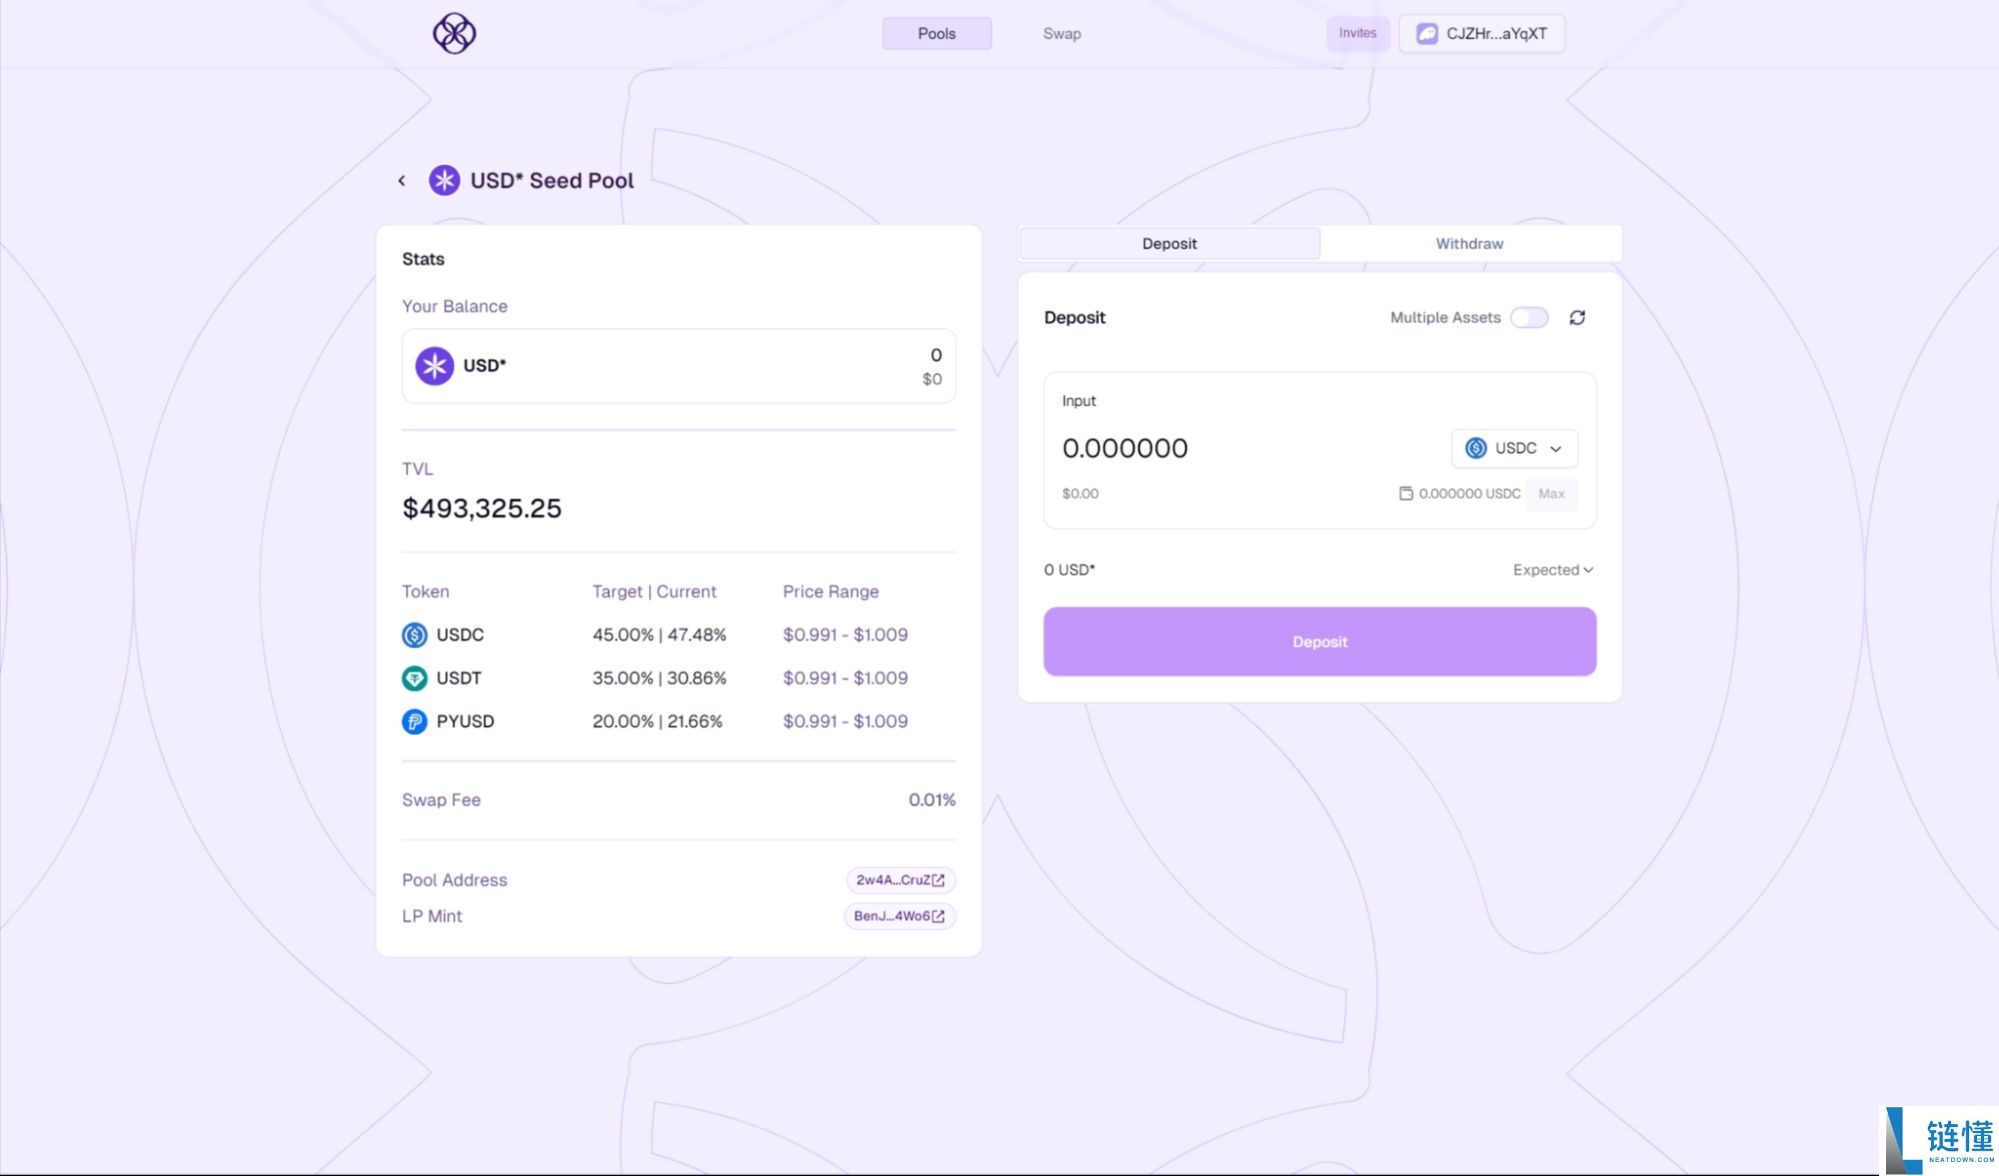Click the USDC token icon in table
Image resolution: width=1999 pixels, height=1176 pixels.
pyautogui.click(x=414, y=635)
